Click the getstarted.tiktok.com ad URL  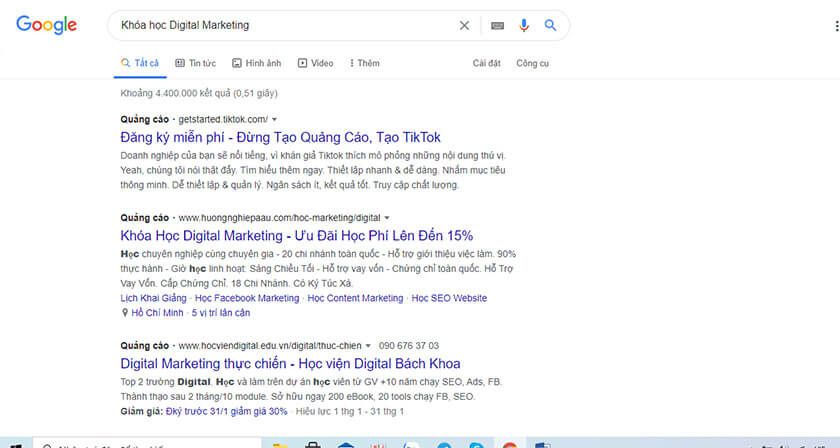pyautogui.click(x=223, y=119)
